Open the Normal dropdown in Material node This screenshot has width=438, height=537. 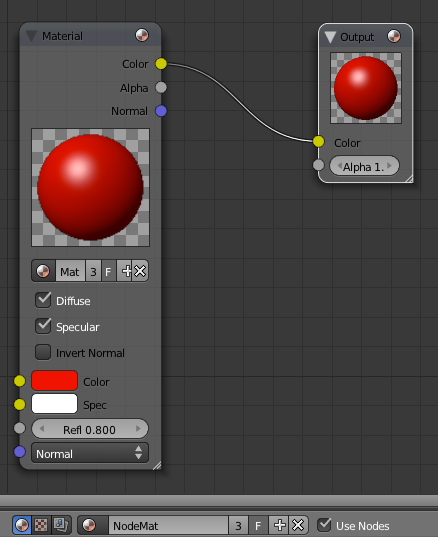[90, 453]
